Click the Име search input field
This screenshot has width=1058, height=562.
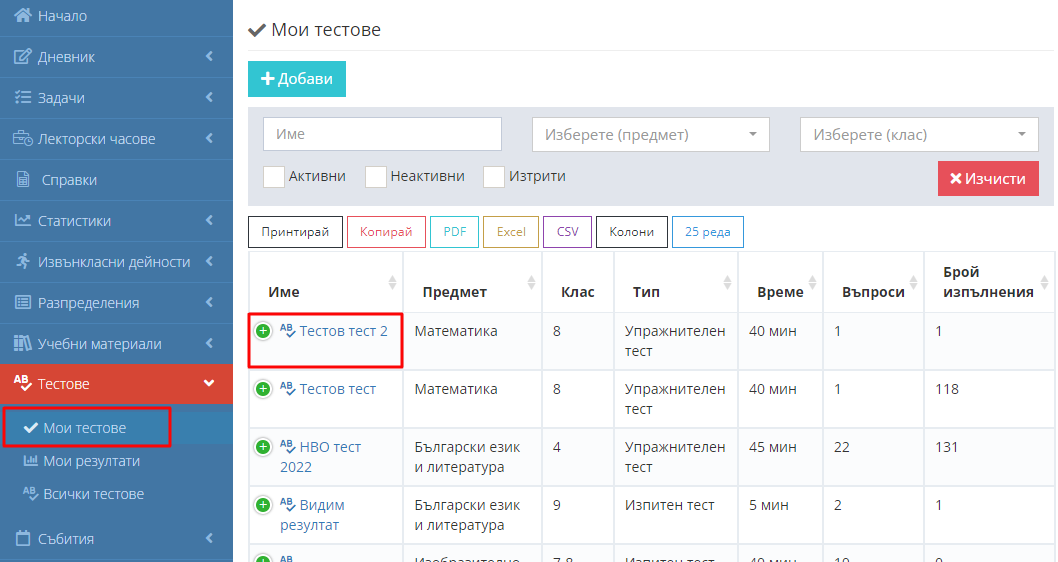click(x=382, y=134)
